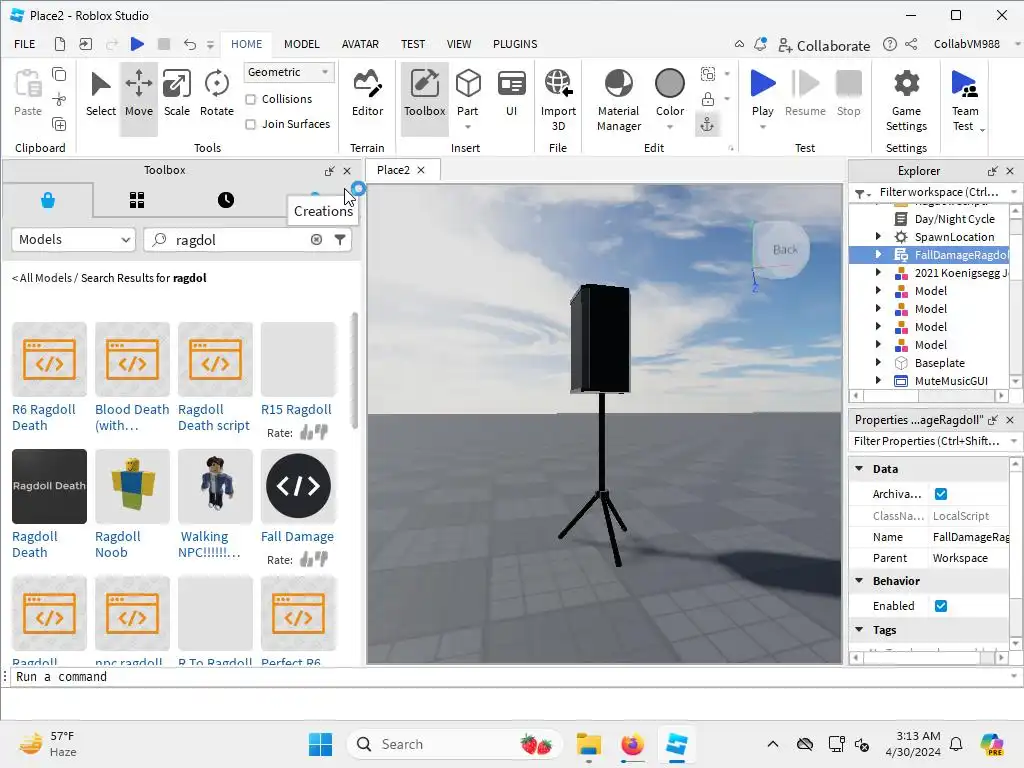Expand the 2021 Koenigsegg model
Screen dimensions: 1024x768
coord(878,272)
